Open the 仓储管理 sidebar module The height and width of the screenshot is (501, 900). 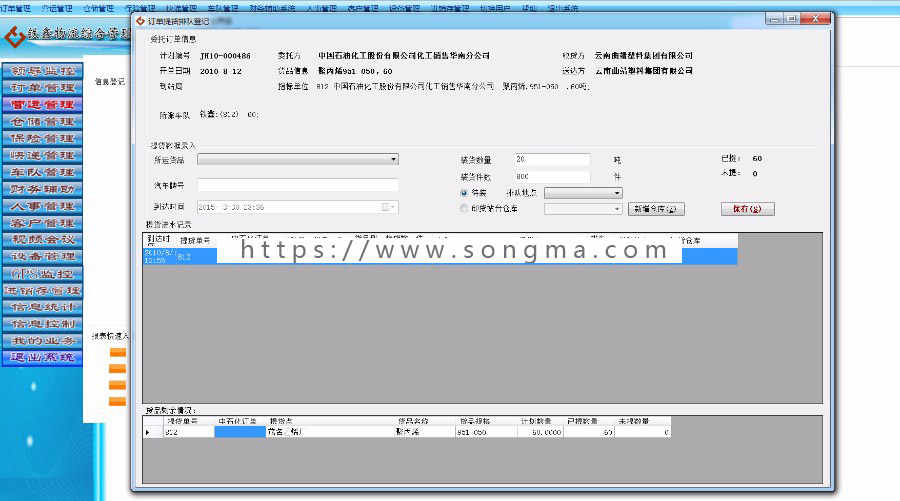(x=42, y=122)
